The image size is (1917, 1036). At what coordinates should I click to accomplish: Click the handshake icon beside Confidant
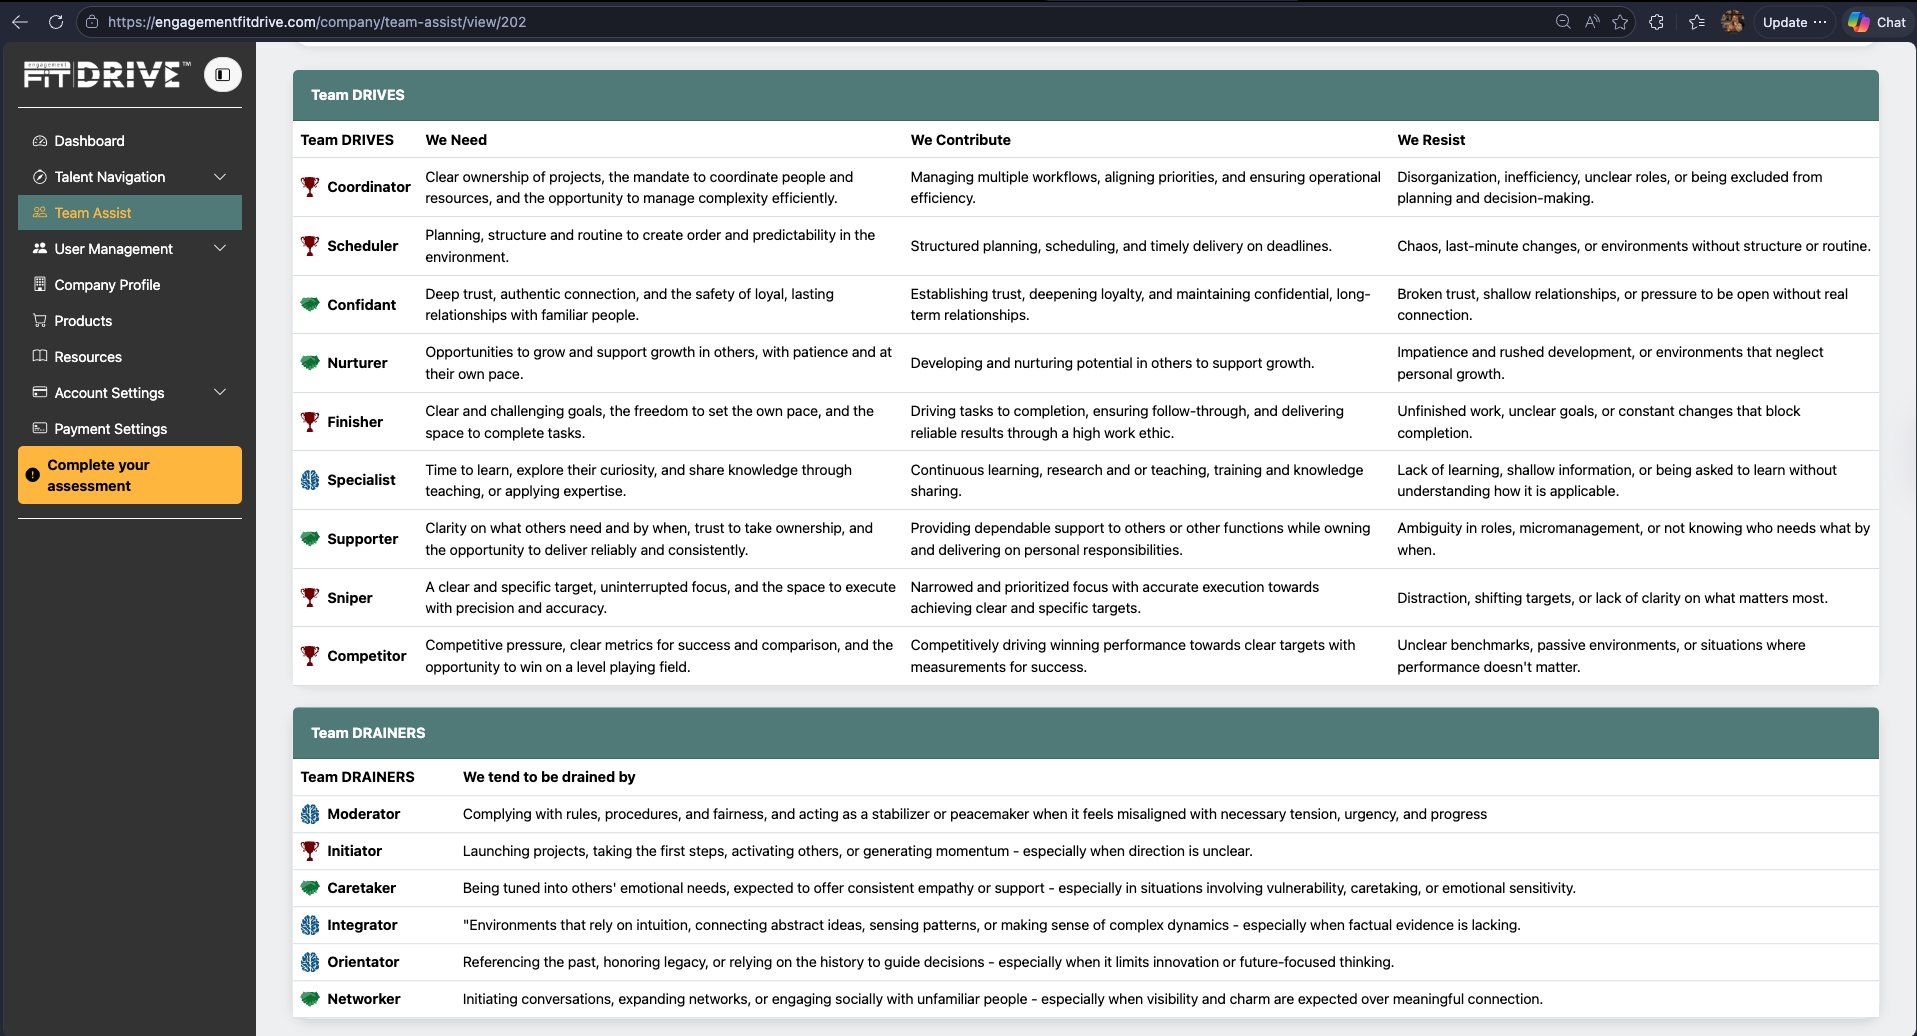click(x=310, y=305)
